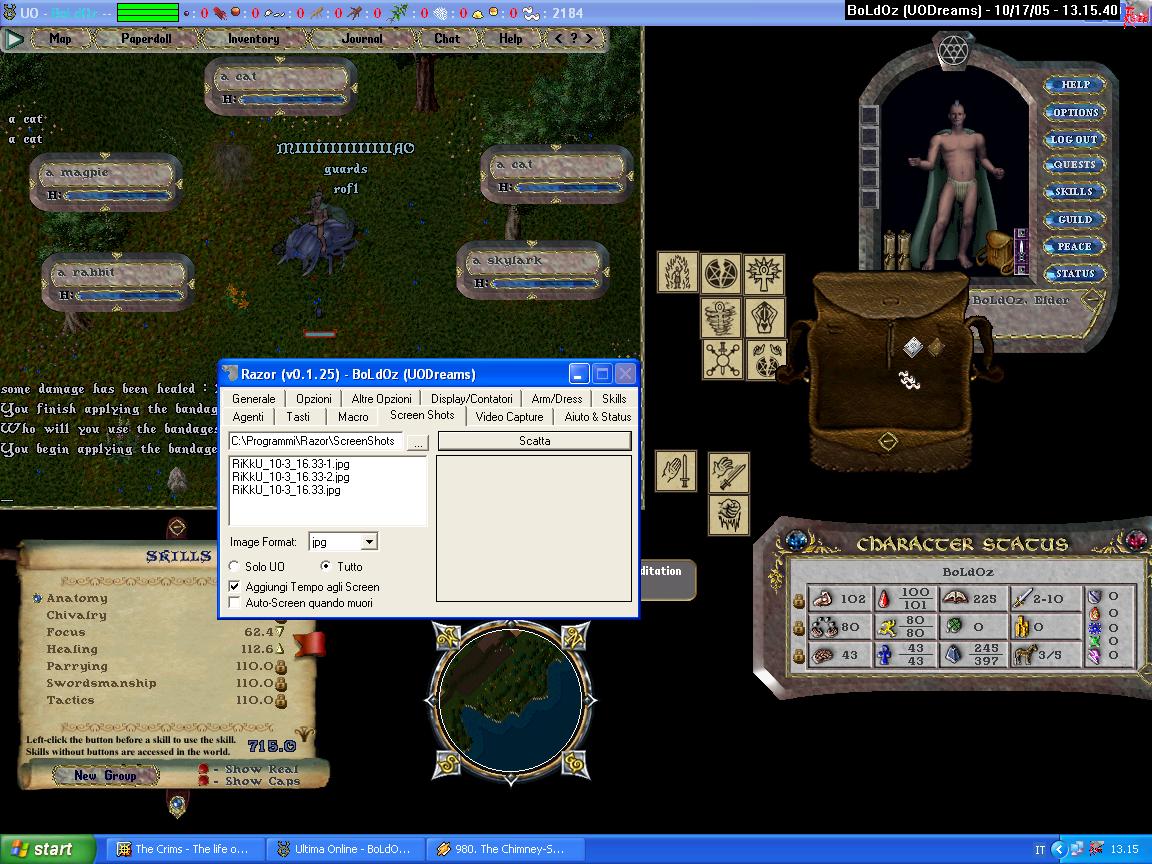Click the Scatta button

(534, 441)
